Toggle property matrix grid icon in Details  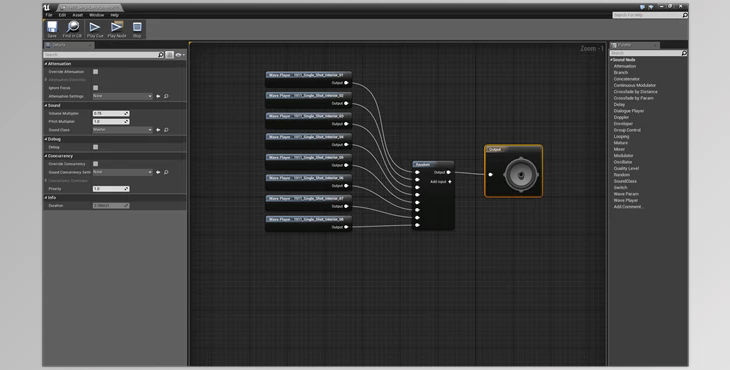(x=169, y=55)
